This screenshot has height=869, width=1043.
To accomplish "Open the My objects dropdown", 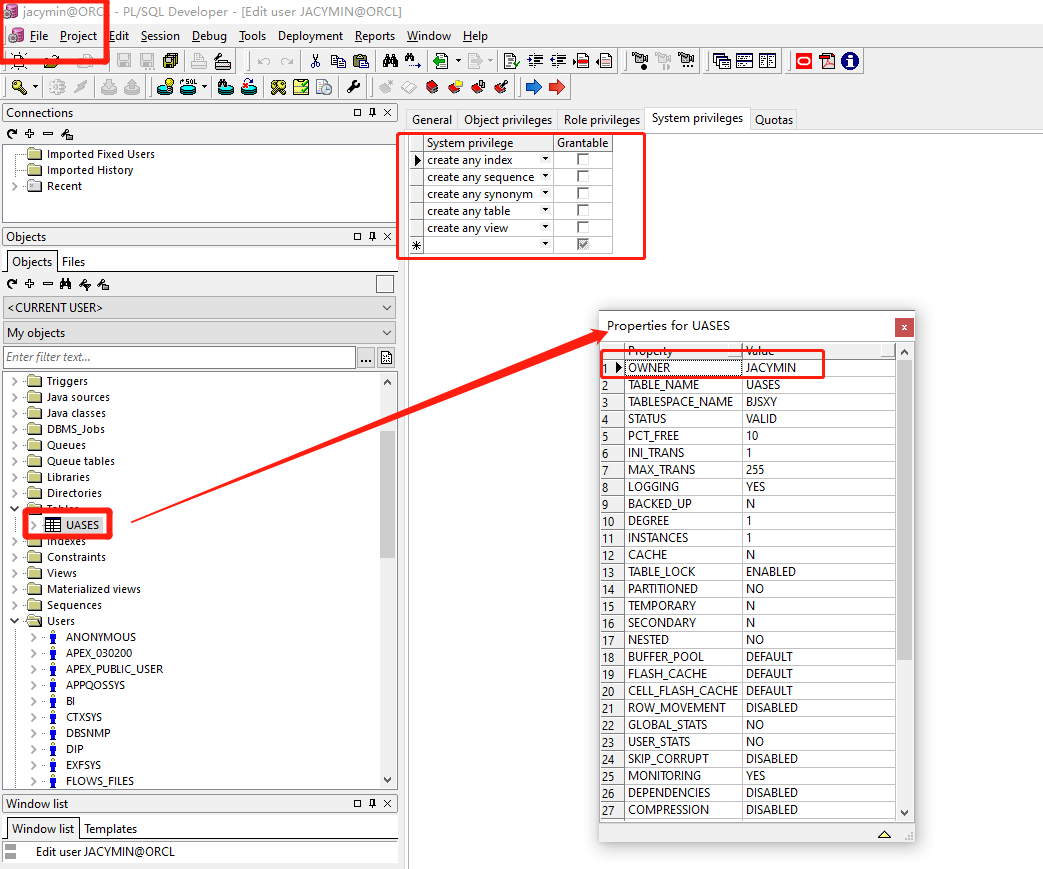I will pos(200,333).
